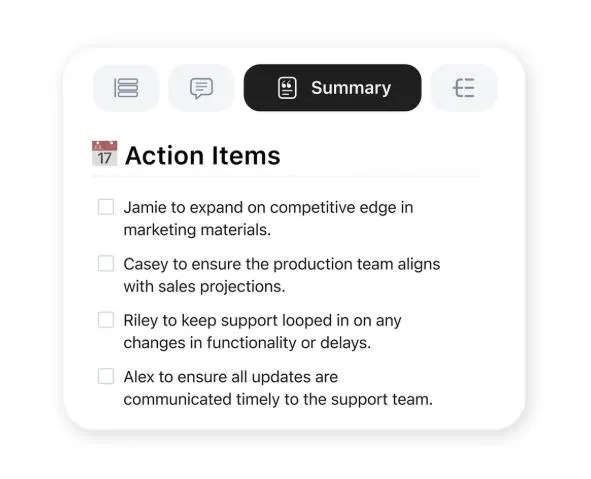Click the Action Items heading
Screen dimensions: 591x479
pos(203,155)
